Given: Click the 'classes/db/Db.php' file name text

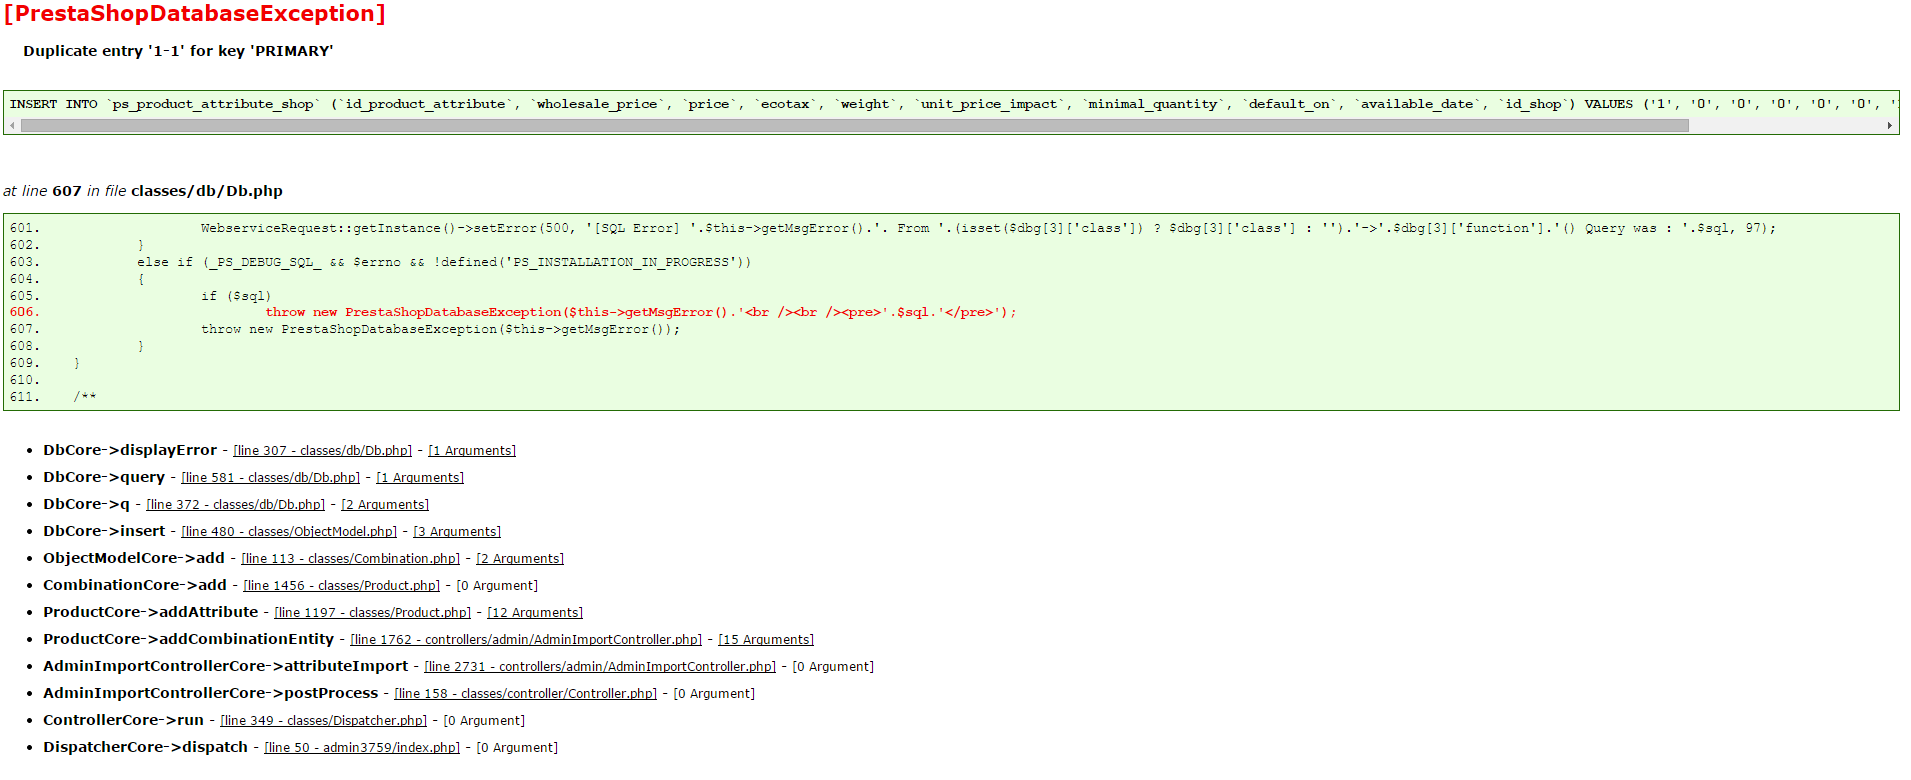Looking at the screenshot, I should [x=207, y=191].
